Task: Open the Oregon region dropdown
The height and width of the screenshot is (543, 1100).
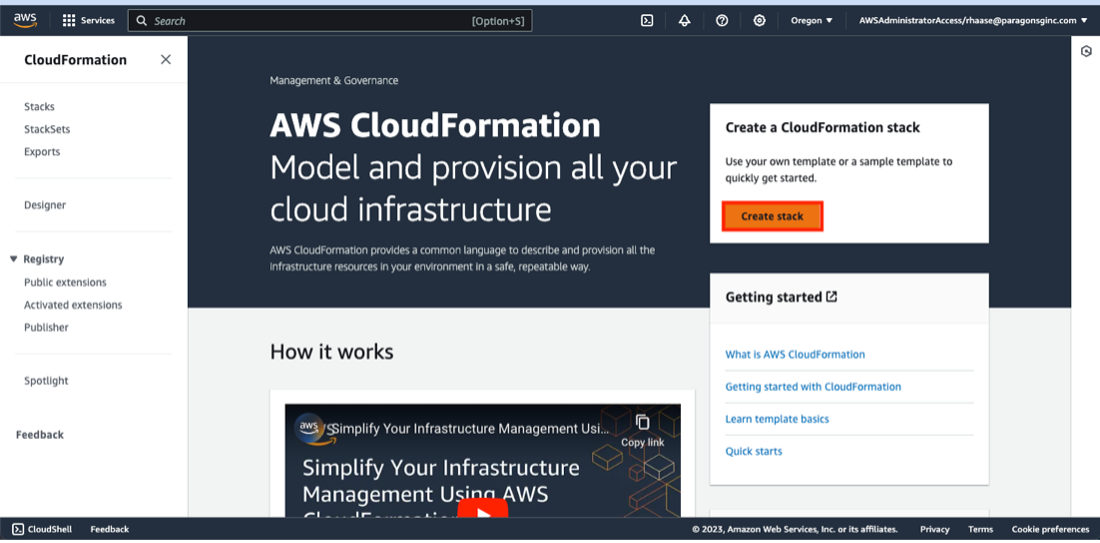Action: coord(812,20)
